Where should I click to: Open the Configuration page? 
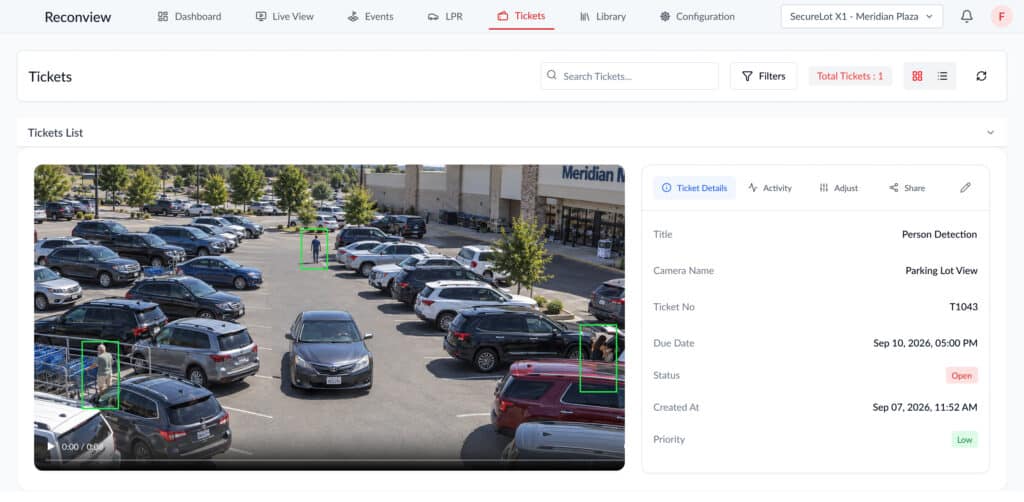point(697,16)
